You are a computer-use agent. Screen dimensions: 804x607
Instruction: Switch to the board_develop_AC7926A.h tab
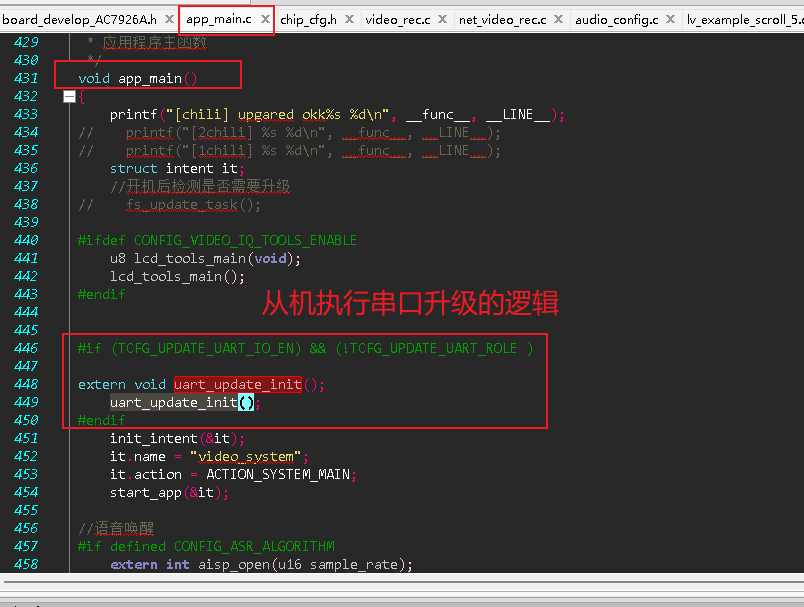coord(79,19)
